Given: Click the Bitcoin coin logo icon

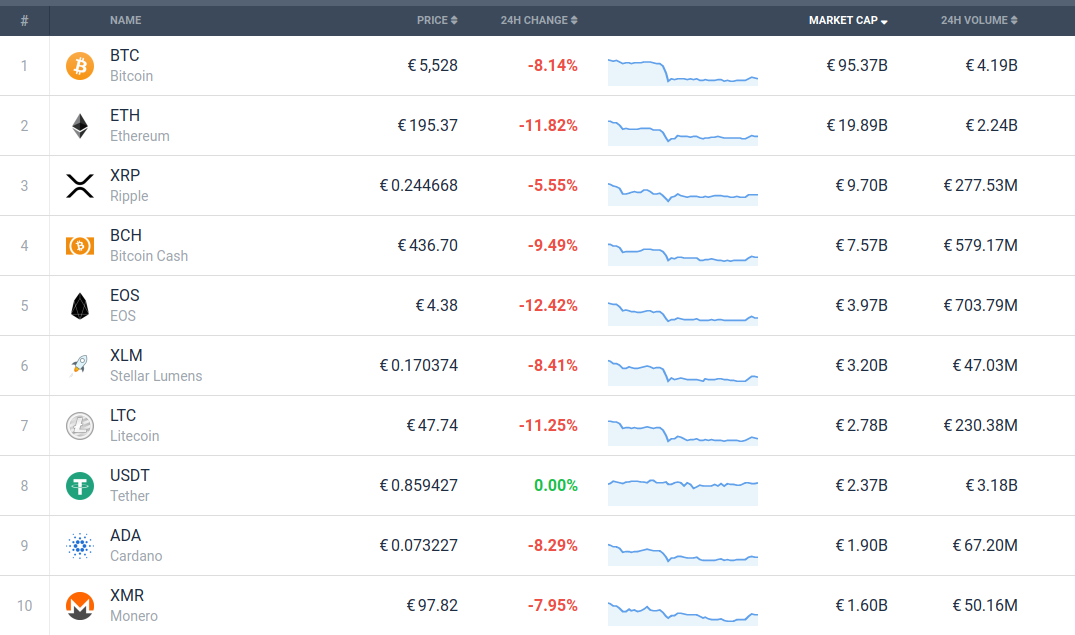Looking at the screenshot, I should click(x=79, y=66).
